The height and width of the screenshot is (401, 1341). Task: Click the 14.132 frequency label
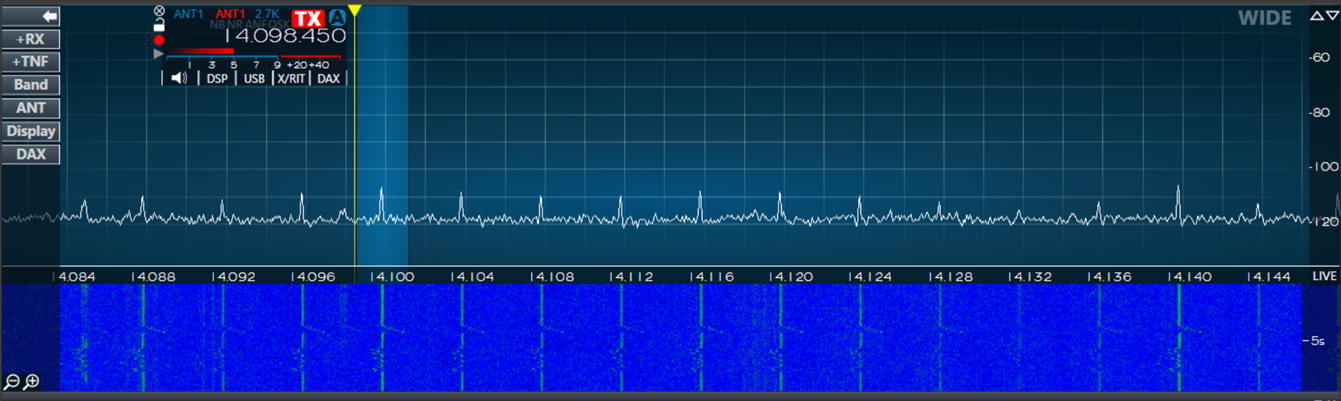pyautogui.click(x=1030, y=276)
